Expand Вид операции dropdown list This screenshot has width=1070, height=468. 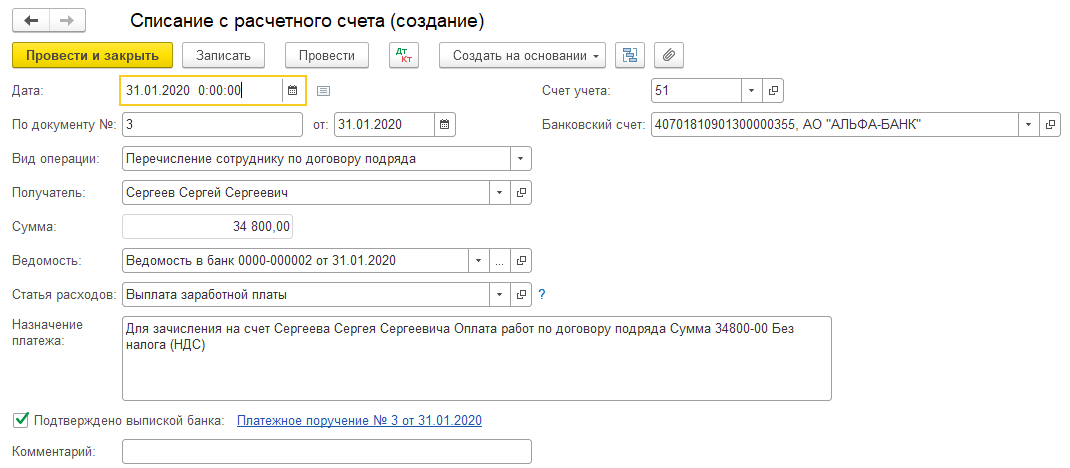[520, 159]
